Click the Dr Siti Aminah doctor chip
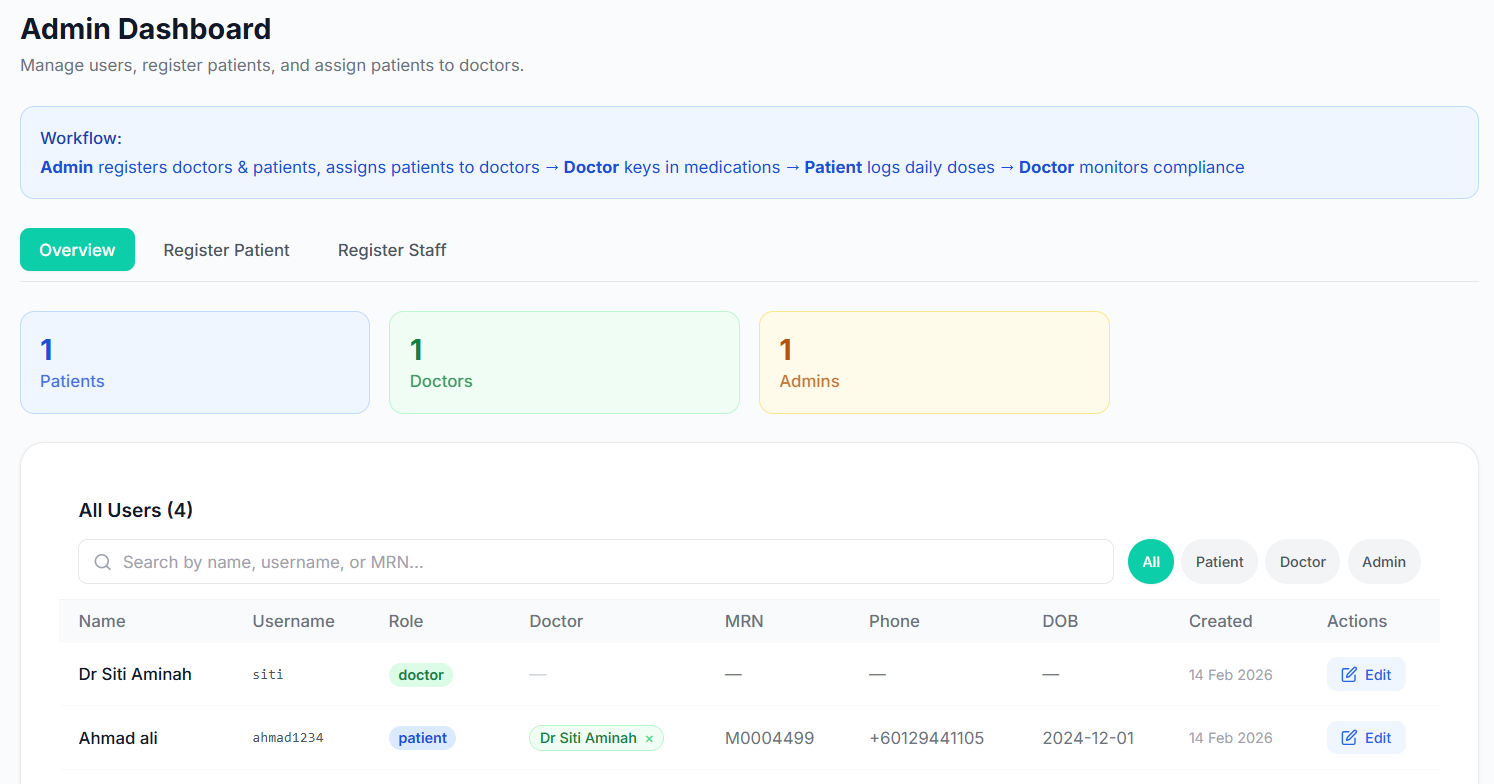This screenshot has height=784, width=1494. tap(588, 738)
